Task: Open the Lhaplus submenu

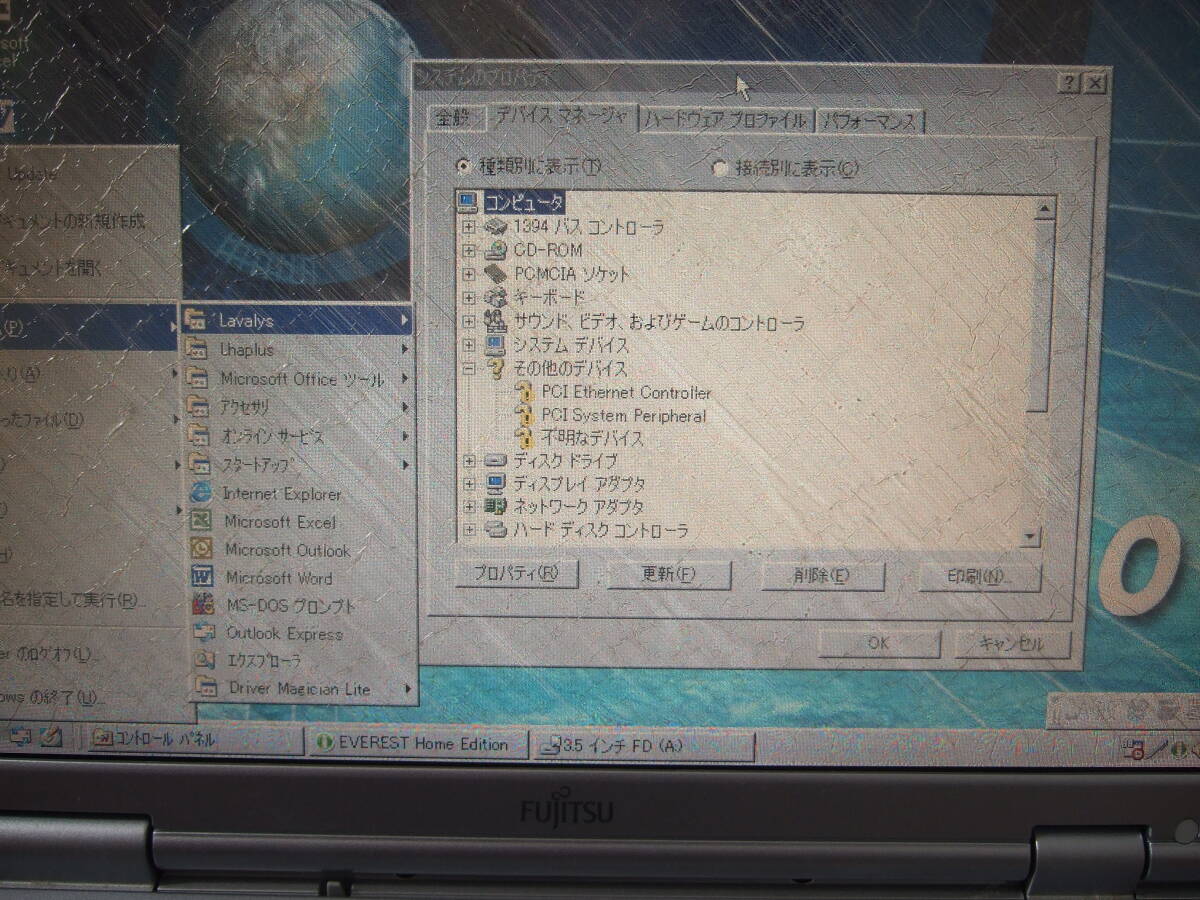Action: pyautogui.click(x=299, y=350)
